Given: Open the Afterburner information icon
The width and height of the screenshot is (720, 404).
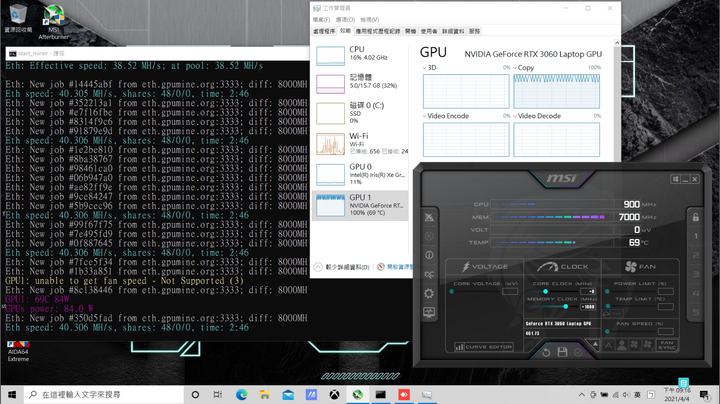Looking at the screenshot, I should pos(429,255).
